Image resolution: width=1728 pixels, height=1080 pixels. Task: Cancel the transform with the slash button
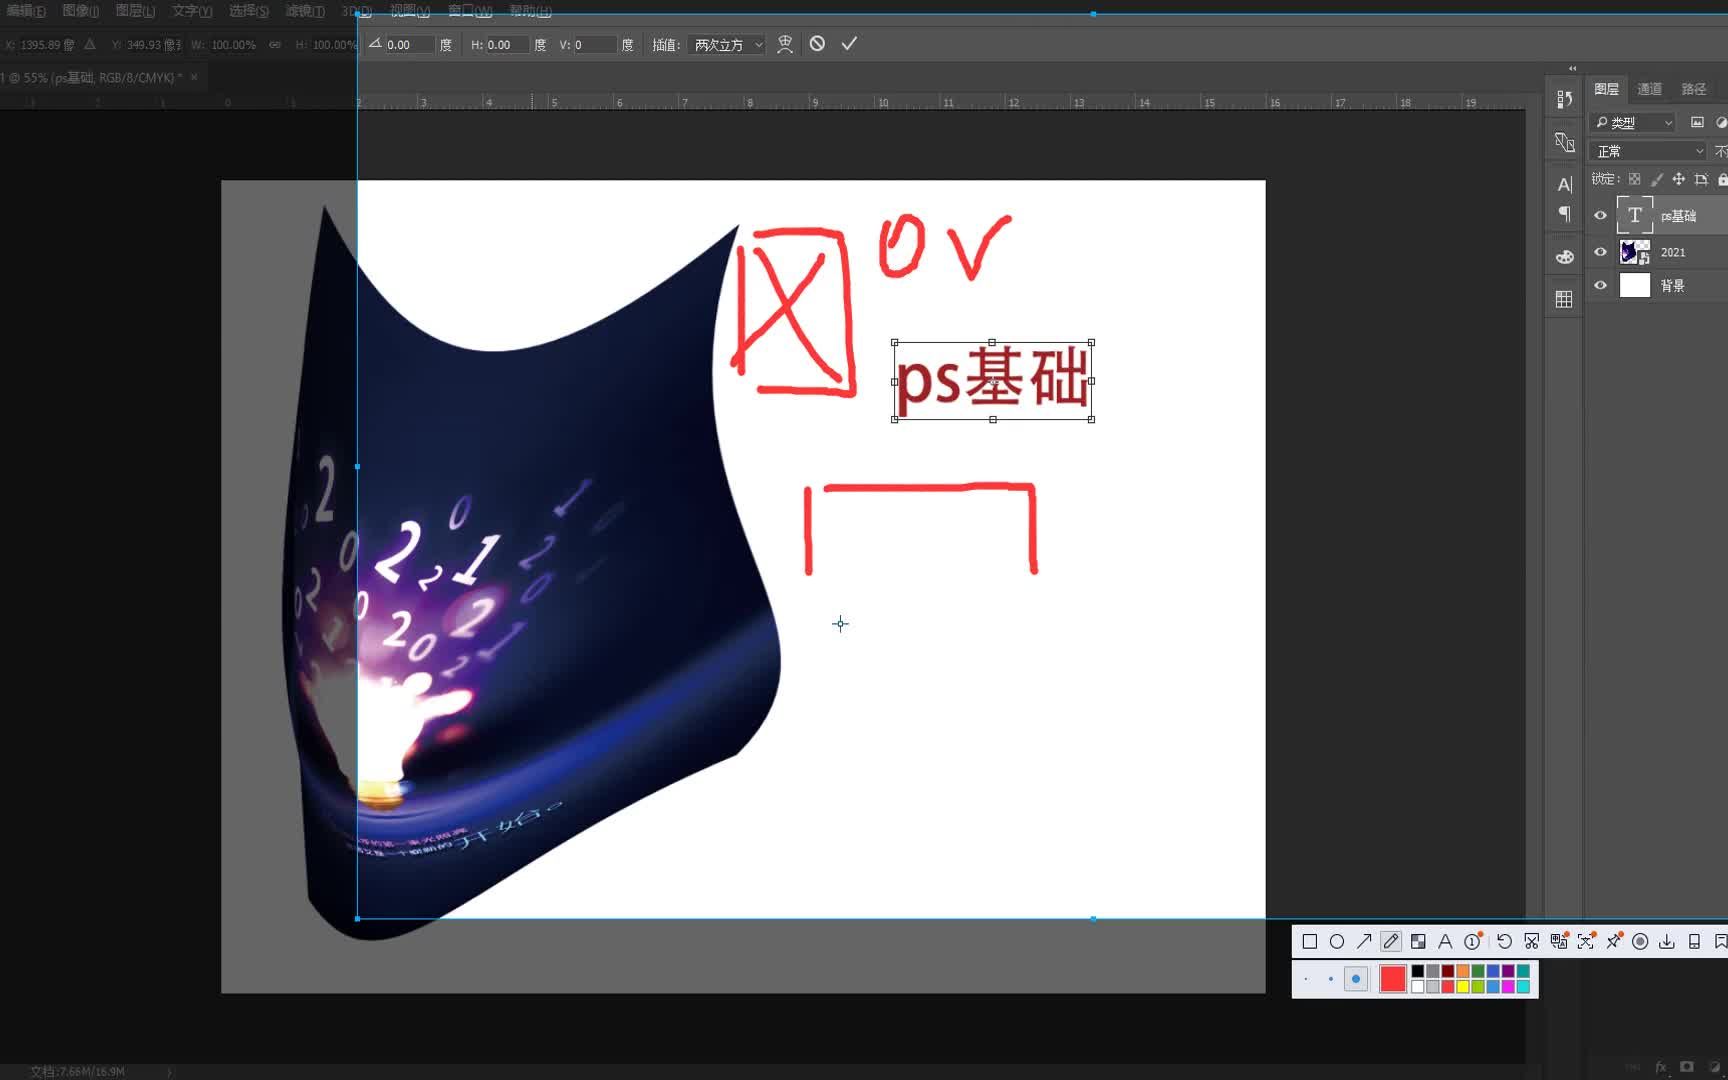click(x=817, y=43)
